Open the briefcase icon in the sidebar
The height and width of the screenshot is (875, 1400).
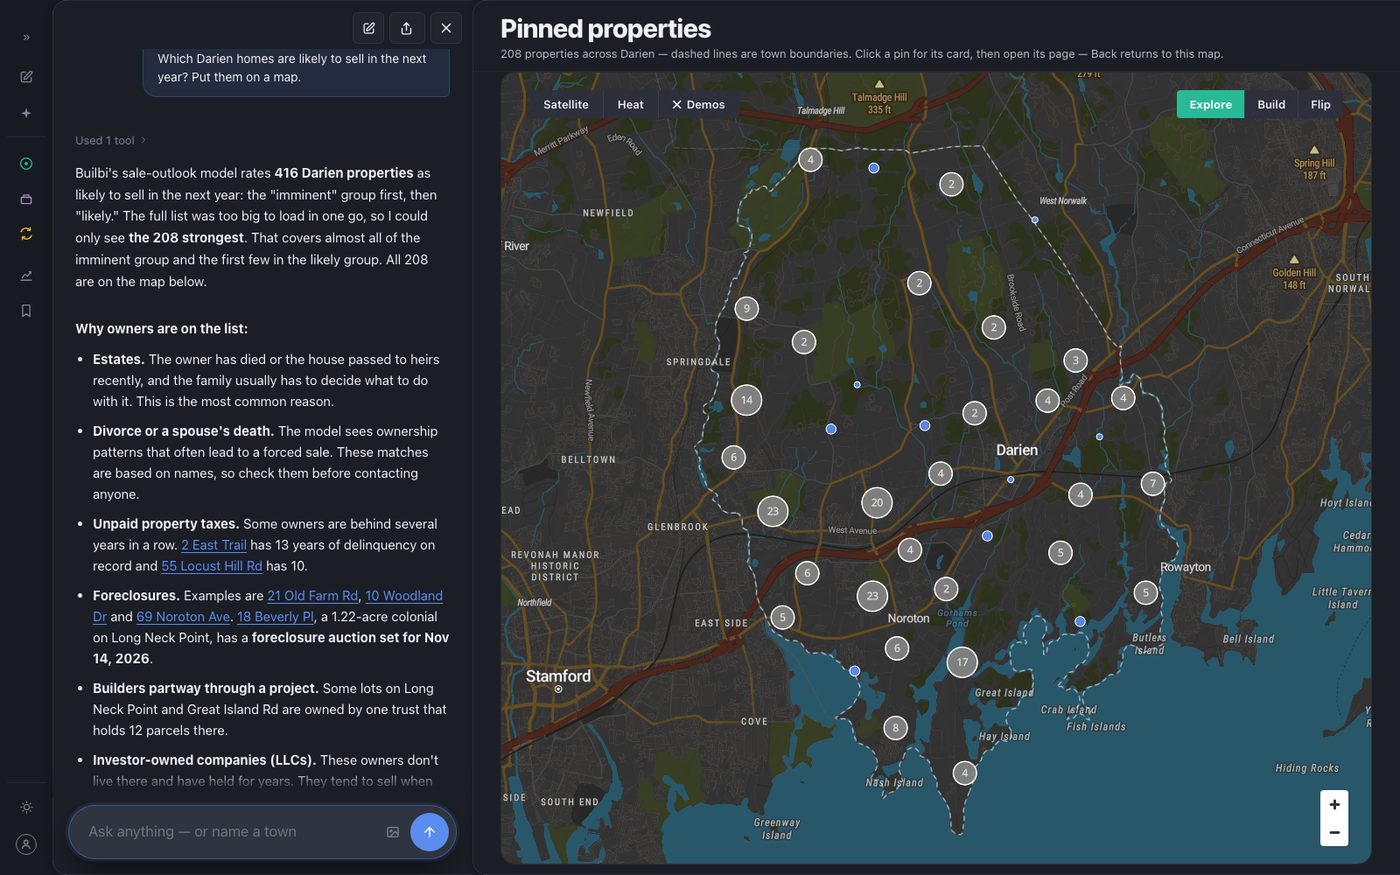[x=26, y=199]
